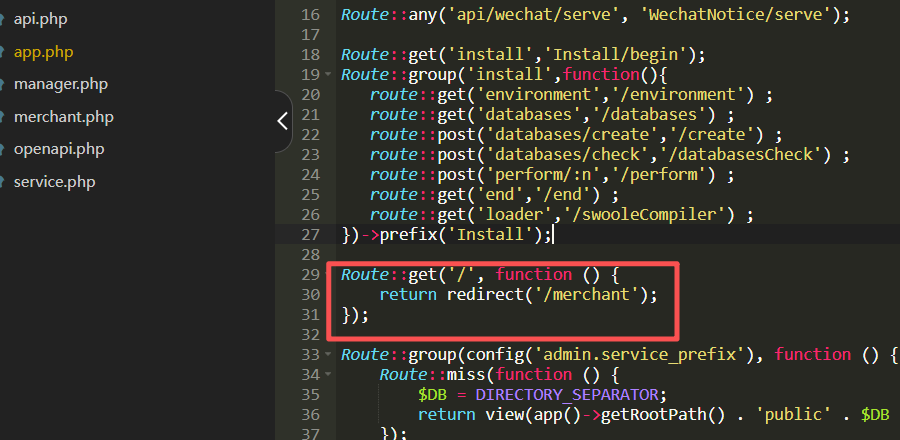The image size is (900, 440).
Task: Open manager.php from the sidebar
Action: point(61,84)
